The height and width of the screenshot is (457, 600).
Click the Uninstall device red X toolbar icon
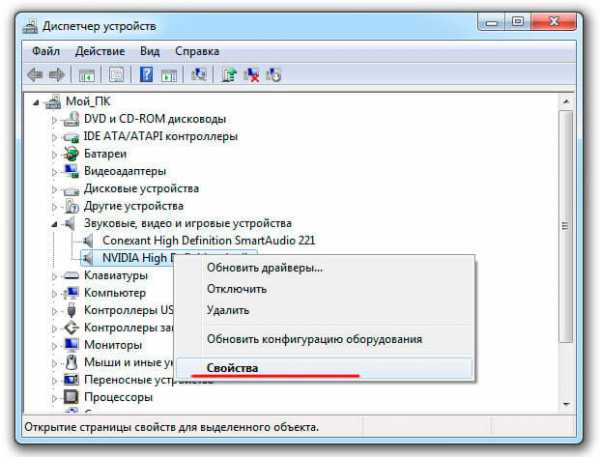point(251,75)
